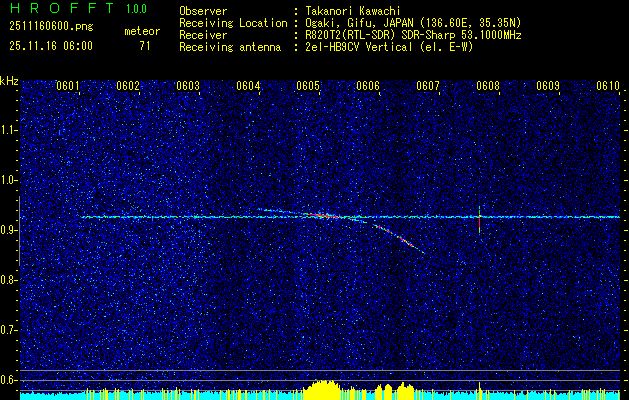The width and height of the screenshot is (629, 400).
Task: Click the meteor count value 71
Action: tap(145, 46)
